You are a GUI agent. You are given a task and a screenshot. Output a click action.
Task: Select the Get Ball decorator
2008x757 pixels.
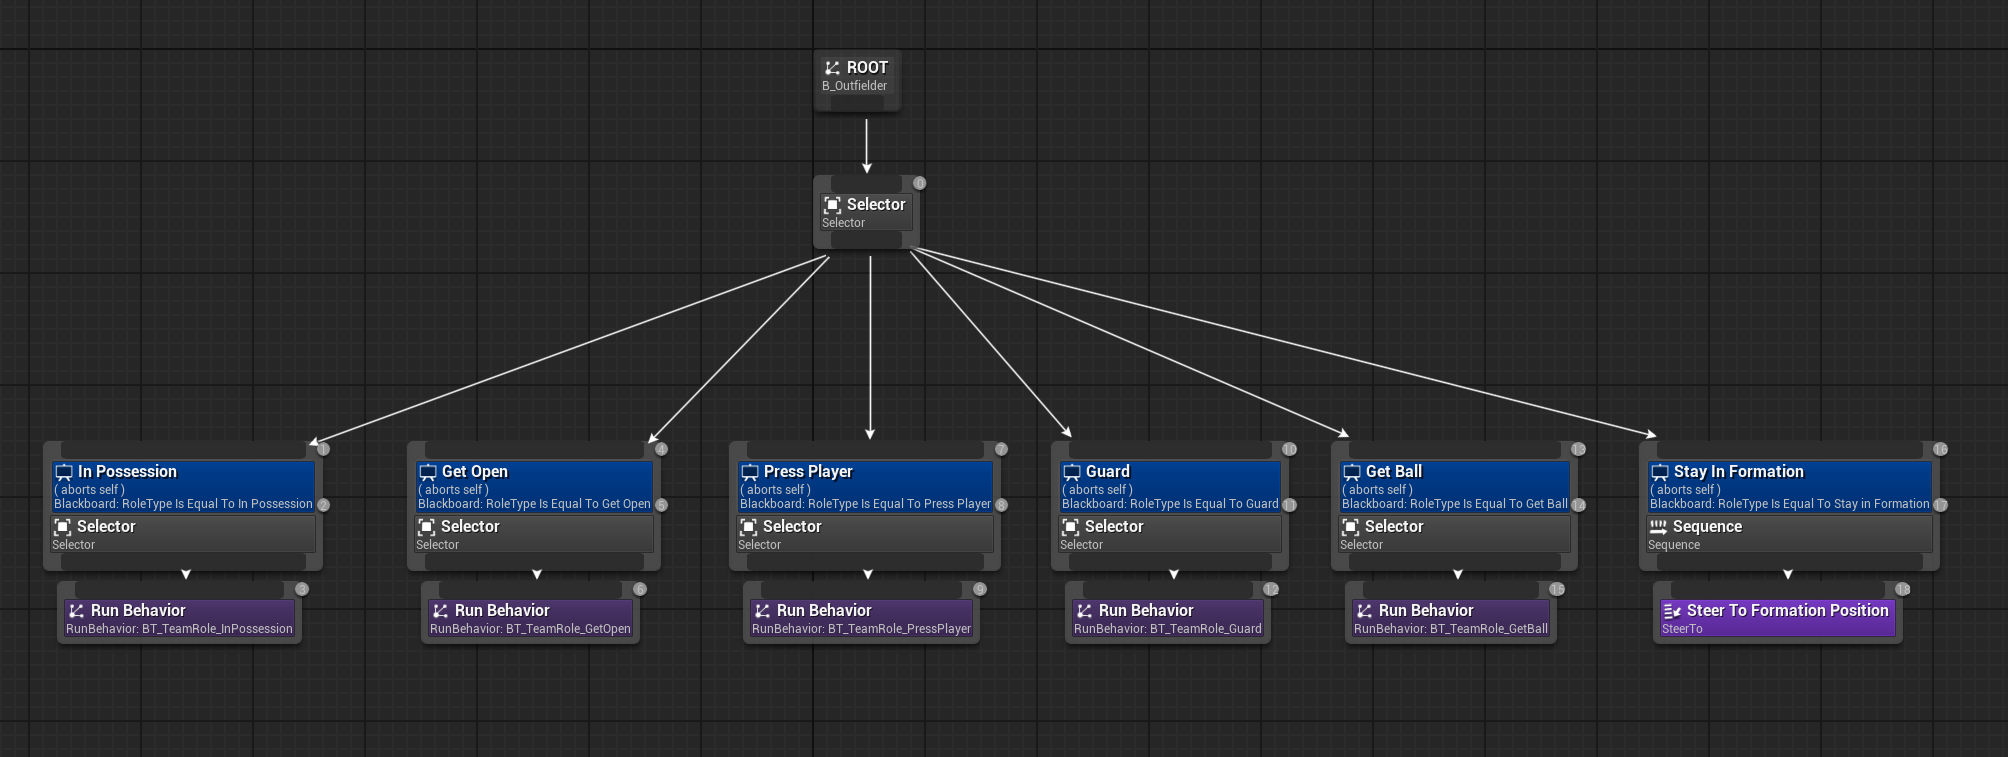1454,487
